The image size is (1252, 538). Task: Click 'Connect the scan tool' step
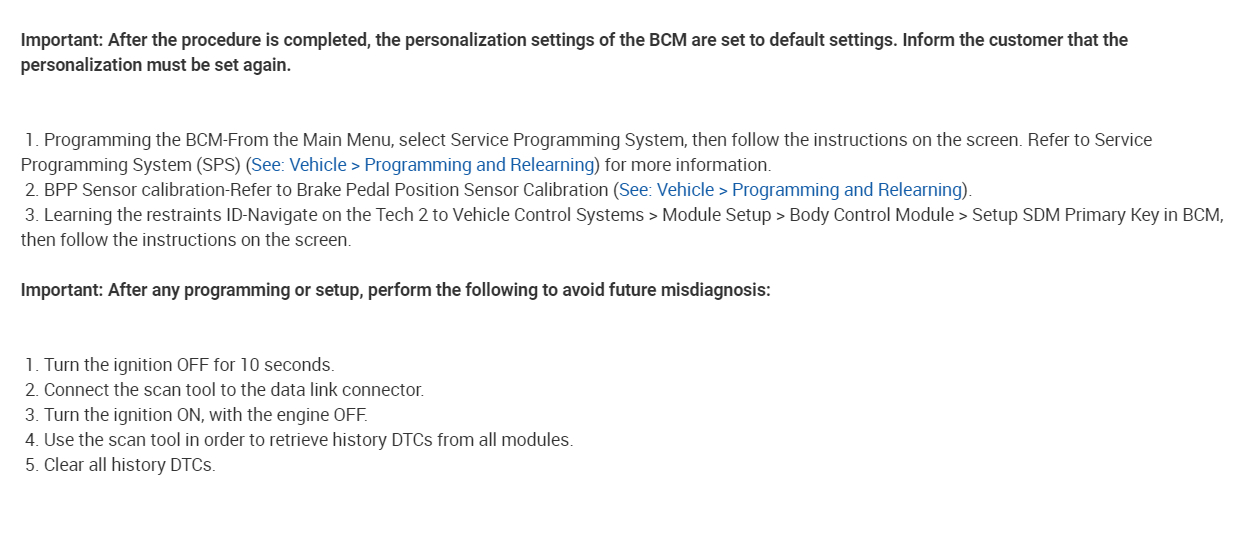point(233,390)
